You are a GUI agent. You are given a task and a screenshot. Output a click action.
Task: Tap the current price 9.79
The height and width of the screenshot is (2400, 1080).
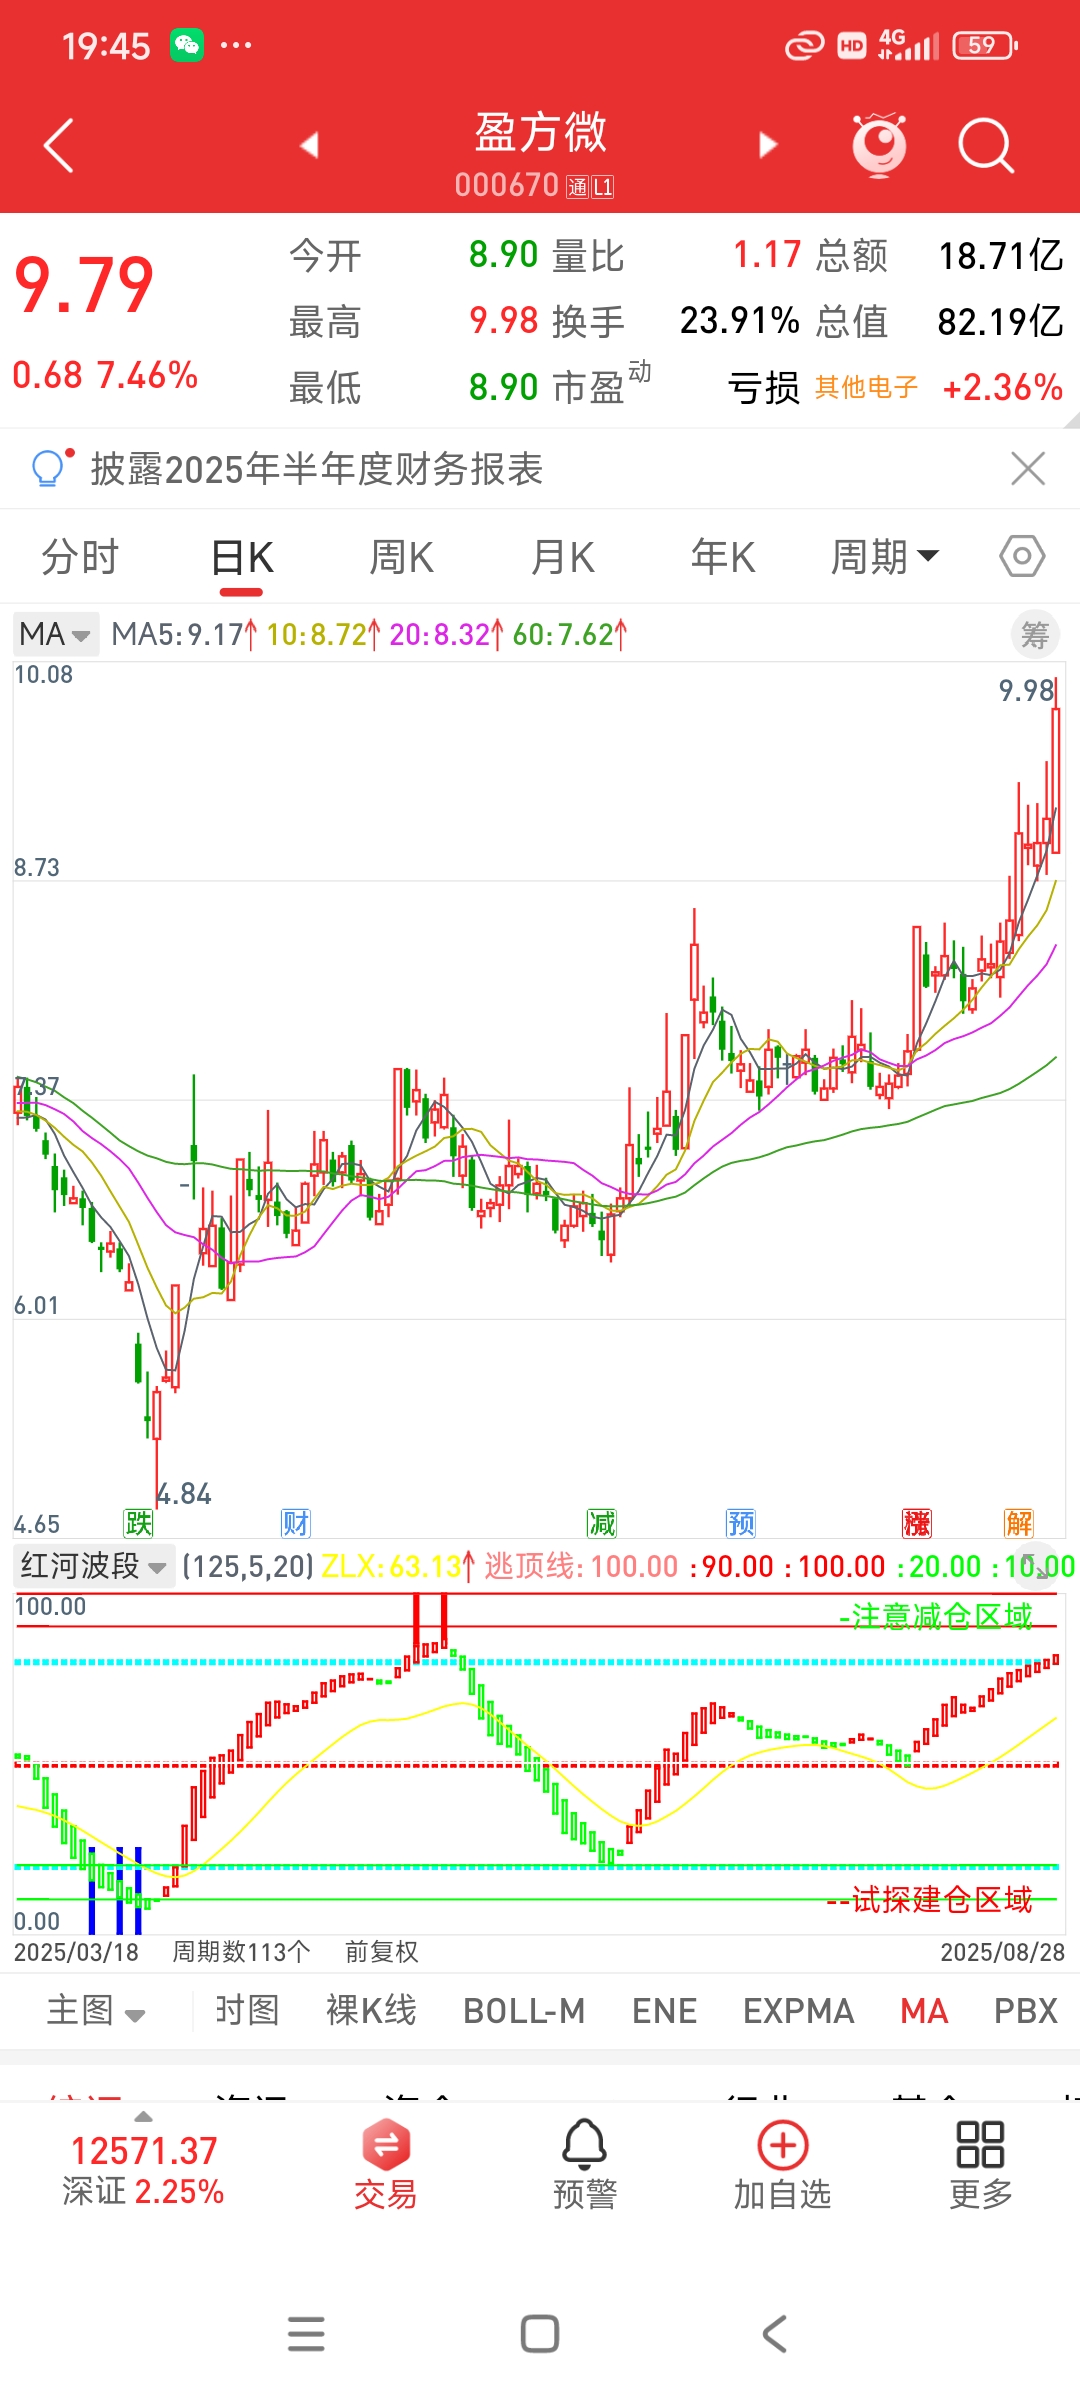tap(84, 286)
